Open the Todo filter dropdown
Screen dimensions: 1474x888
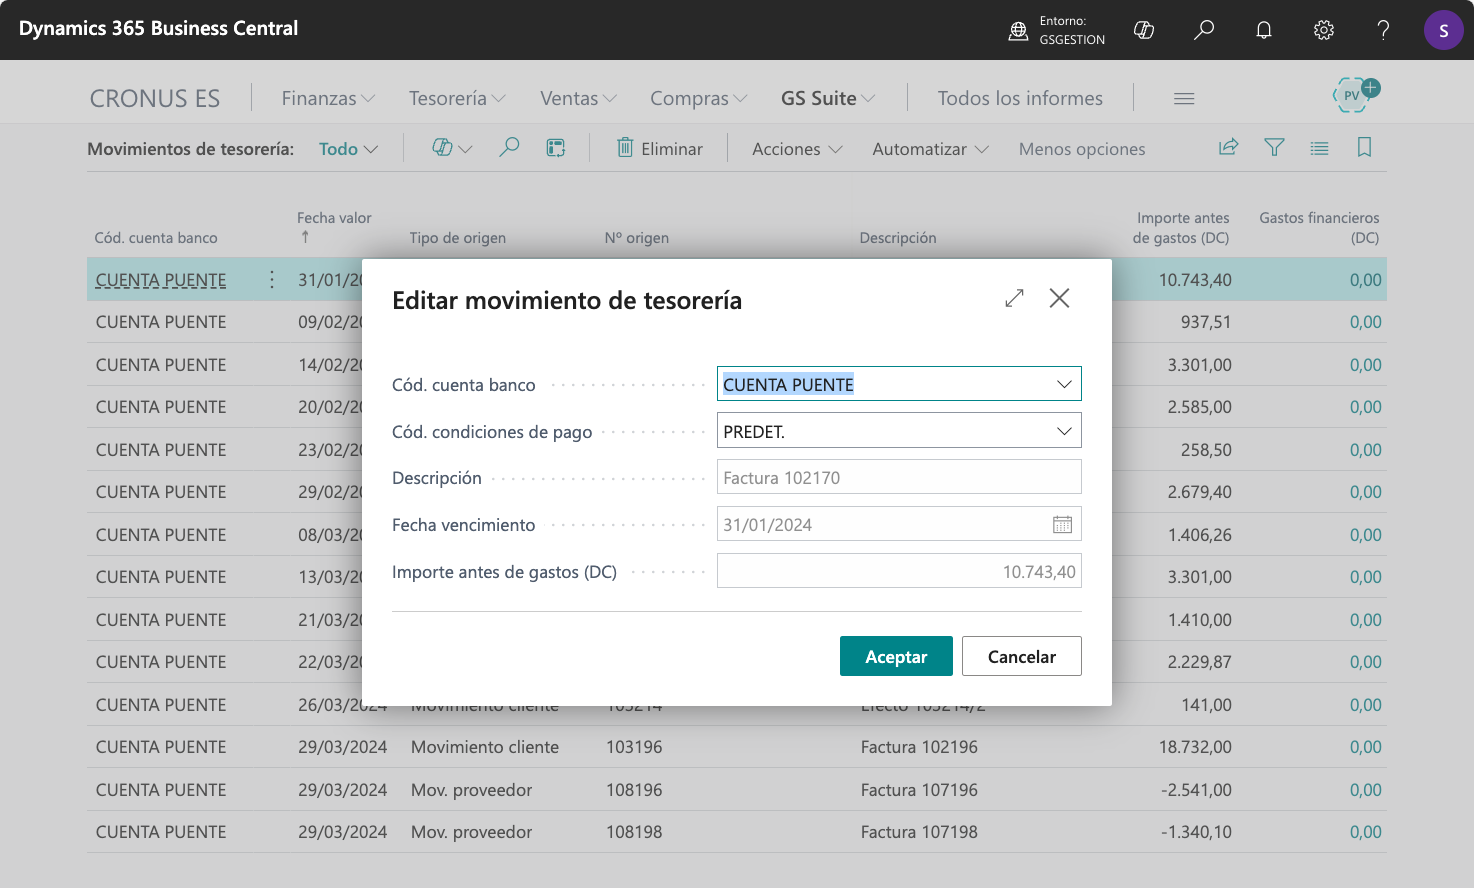coord(347,147)
